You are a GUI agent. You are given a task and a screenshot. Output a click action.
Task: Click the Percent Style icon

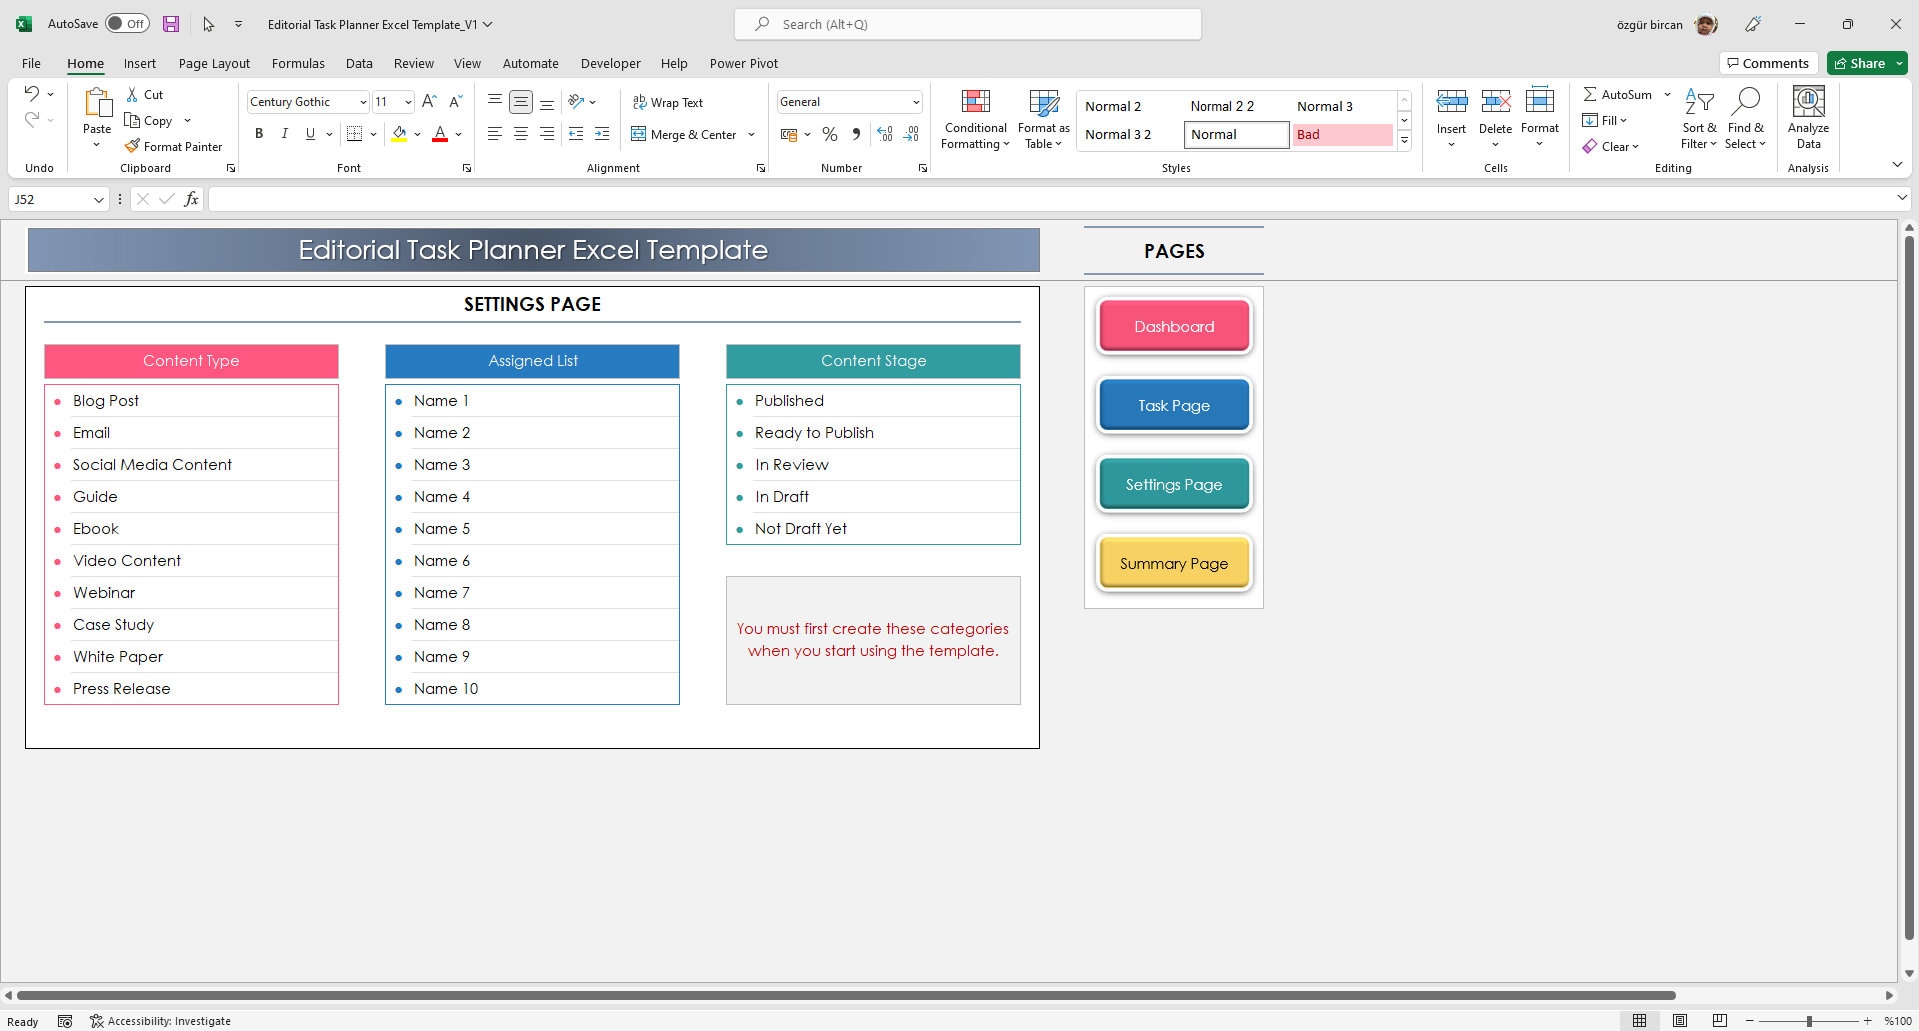click(829, 134)
